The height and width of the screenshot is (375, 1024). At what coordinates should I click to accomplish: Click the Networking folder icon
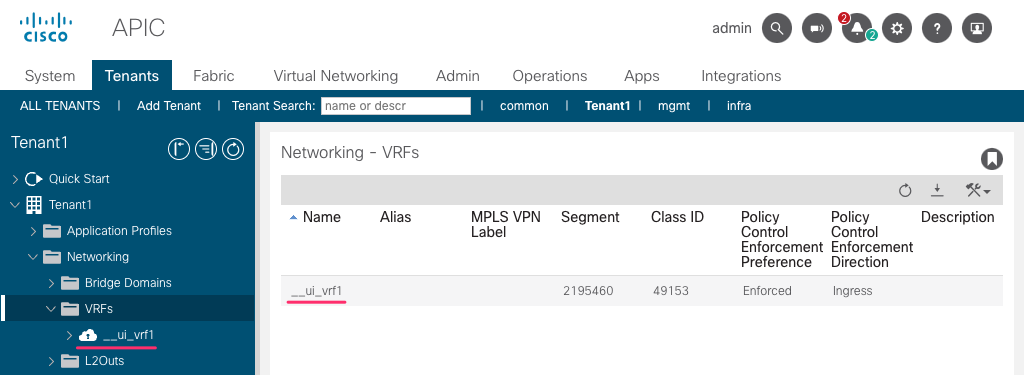pos(52,257)
